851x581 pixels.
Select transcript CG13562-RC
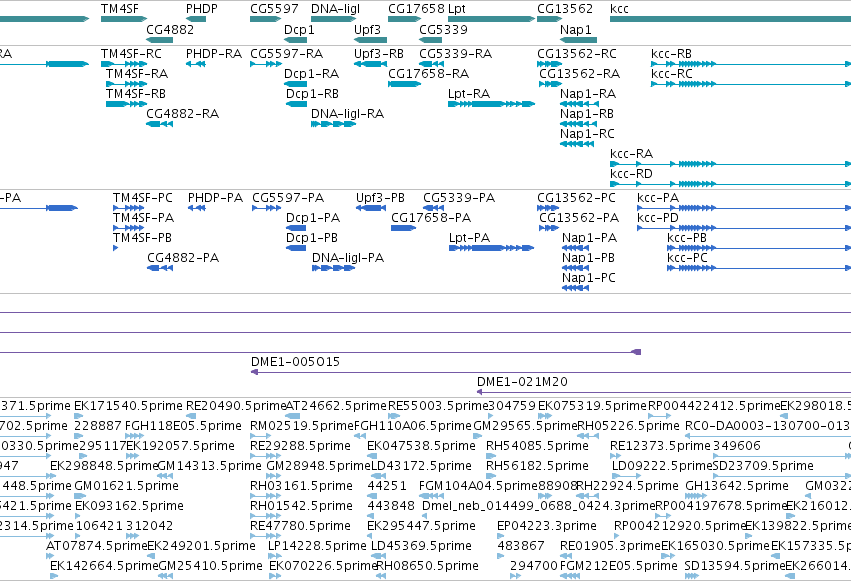coord(549,64)
